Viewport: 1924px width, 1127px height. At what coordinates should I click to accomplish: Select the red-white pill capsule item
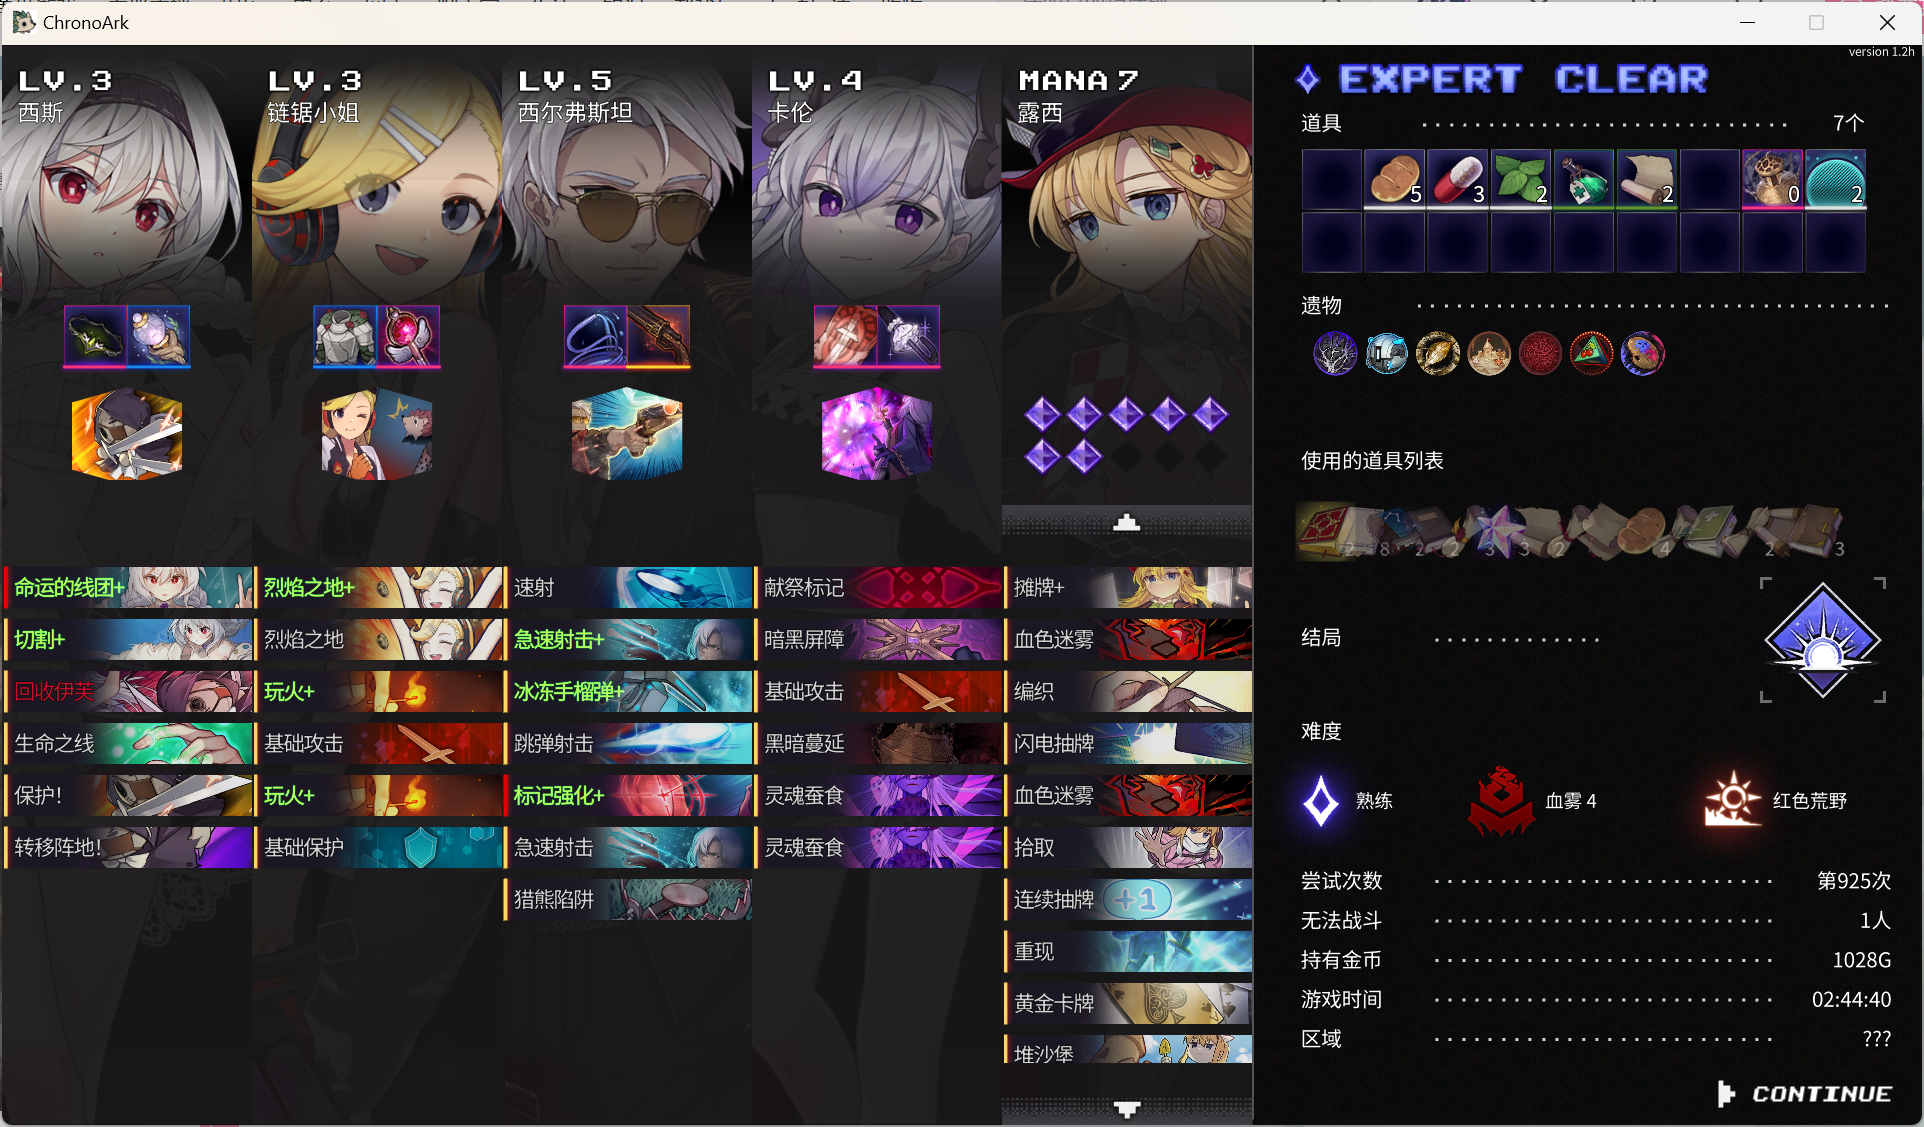[x=1457, y=179]
